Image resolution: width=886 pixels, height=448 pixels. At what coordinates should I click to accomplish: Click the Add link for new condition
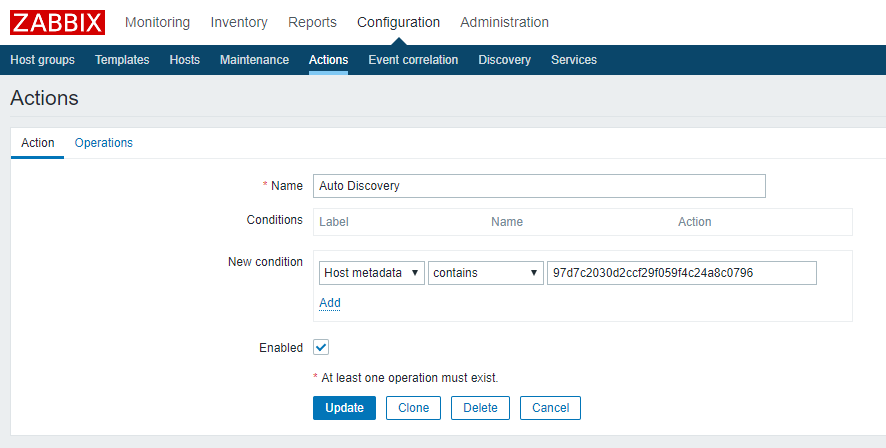pyautogui.click(x=330, y=303)
